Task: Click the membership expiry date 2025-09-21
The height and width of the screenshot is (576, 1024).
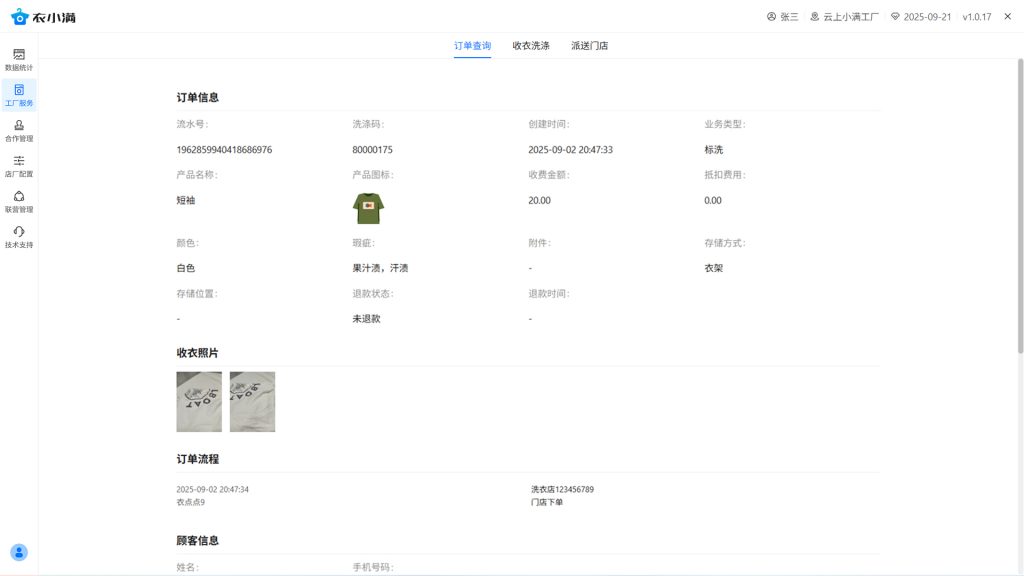Action: click(920, 17)
